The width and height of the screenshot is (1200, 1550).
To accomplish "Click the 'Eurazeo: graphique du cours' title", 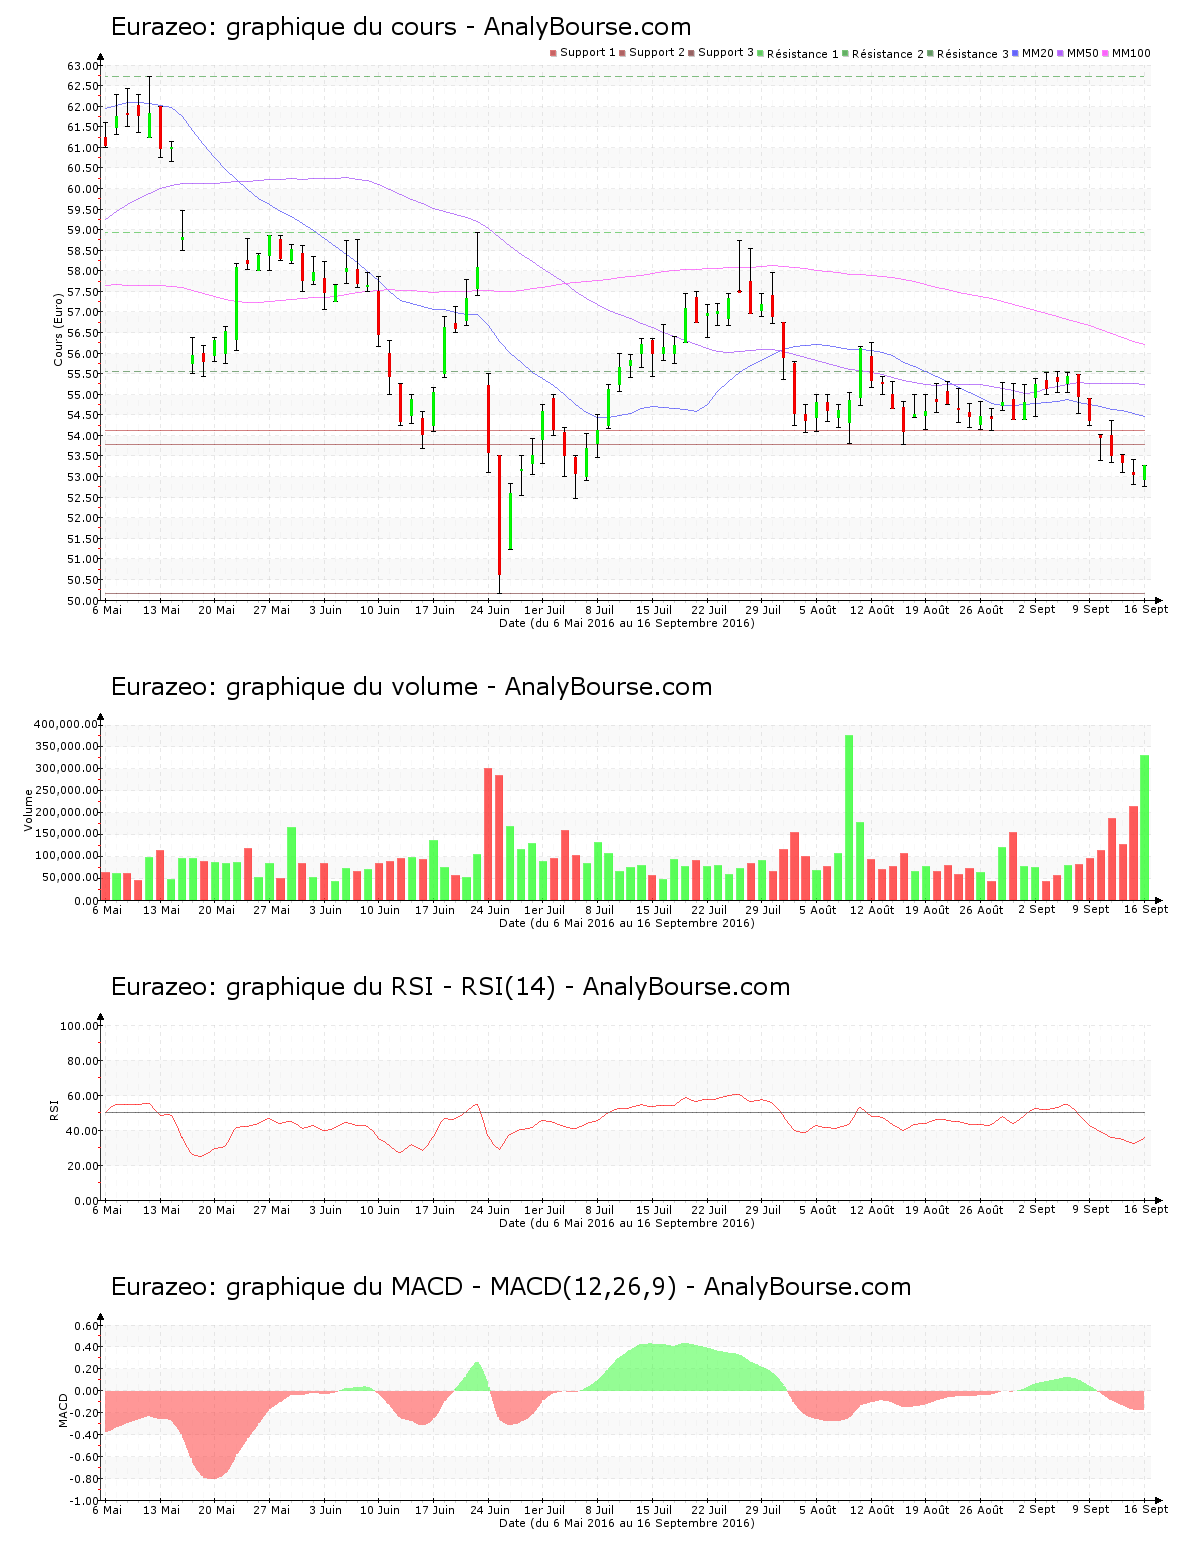I will click(x=401, y=27).
